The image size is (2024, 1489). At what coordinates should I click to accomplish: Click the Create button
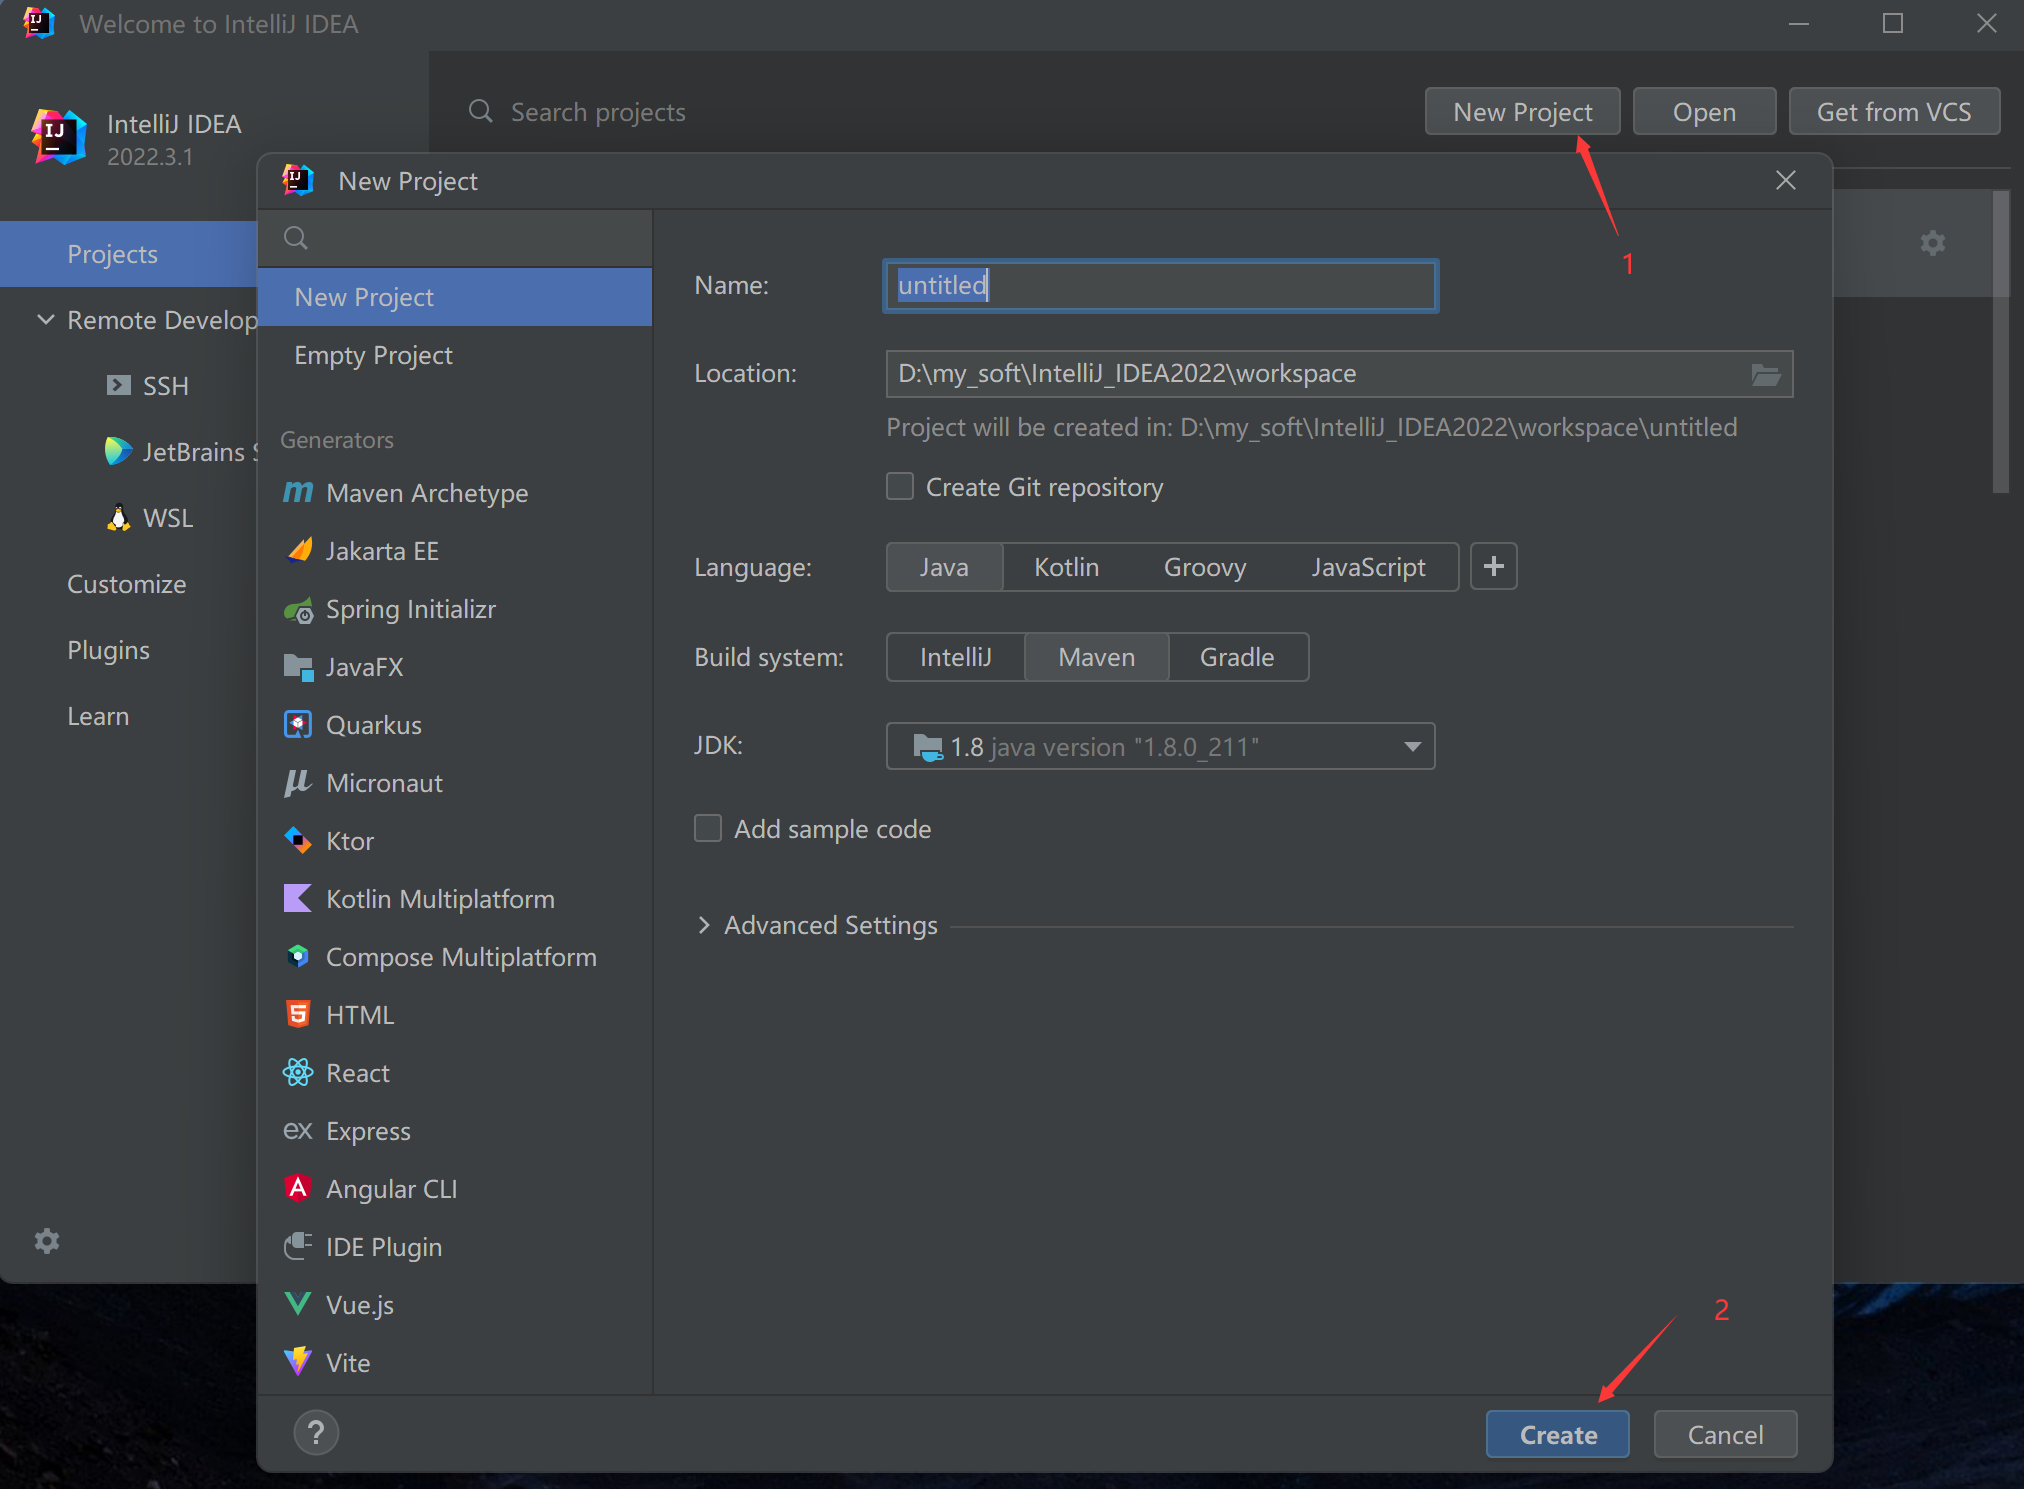coord(1557,1434)
